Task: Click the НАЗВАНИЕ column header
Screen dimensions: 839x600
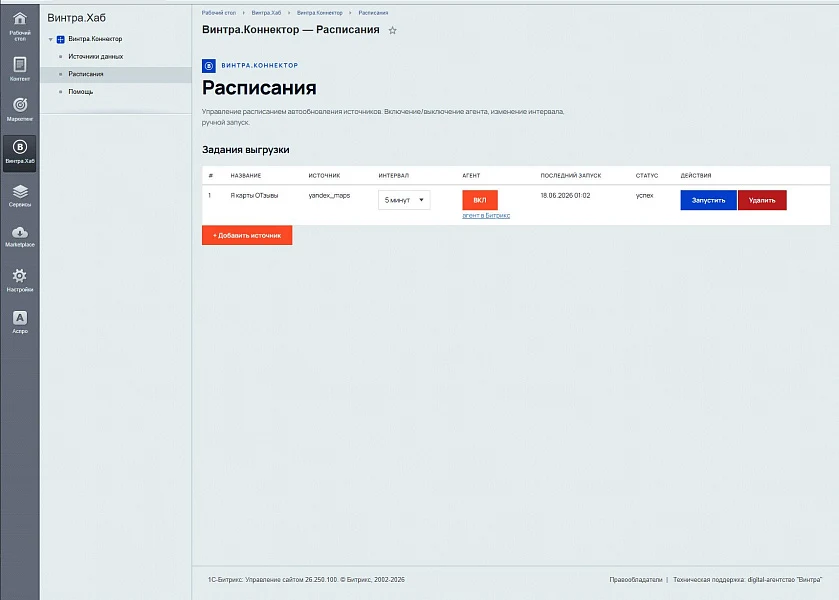Action: coord(246,176)
